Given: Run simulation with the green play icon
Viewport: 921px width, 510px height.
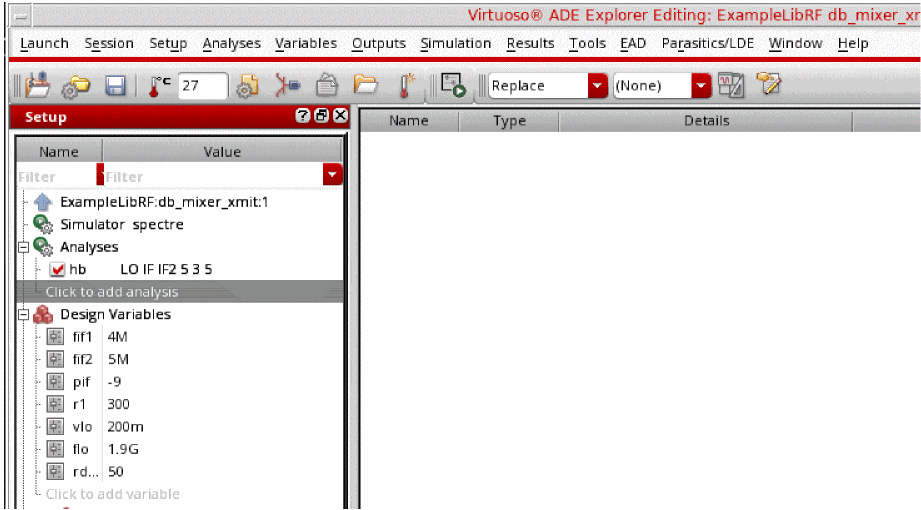Looking at the screenshot, I should point(453,86).
